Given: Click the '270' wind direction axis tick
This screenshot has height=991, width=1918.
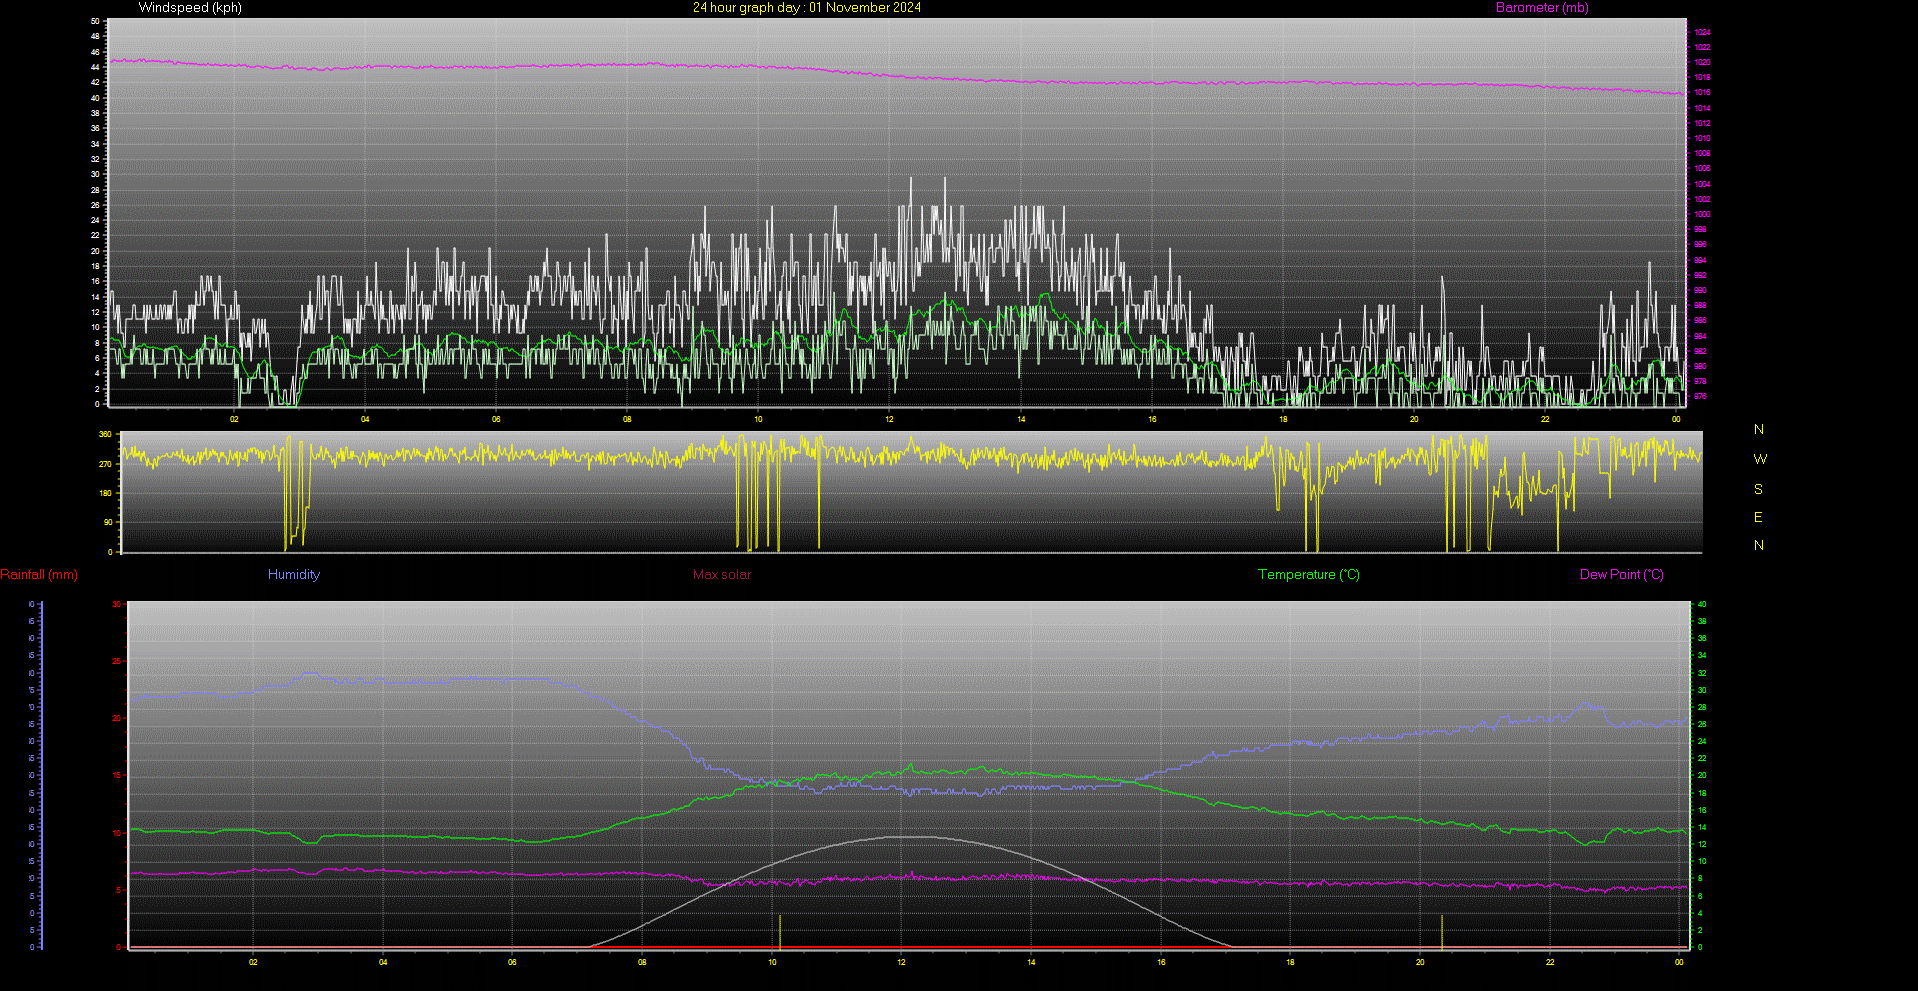Looking at the screenshot, I should pyautogui.click(x=105, y=464).
